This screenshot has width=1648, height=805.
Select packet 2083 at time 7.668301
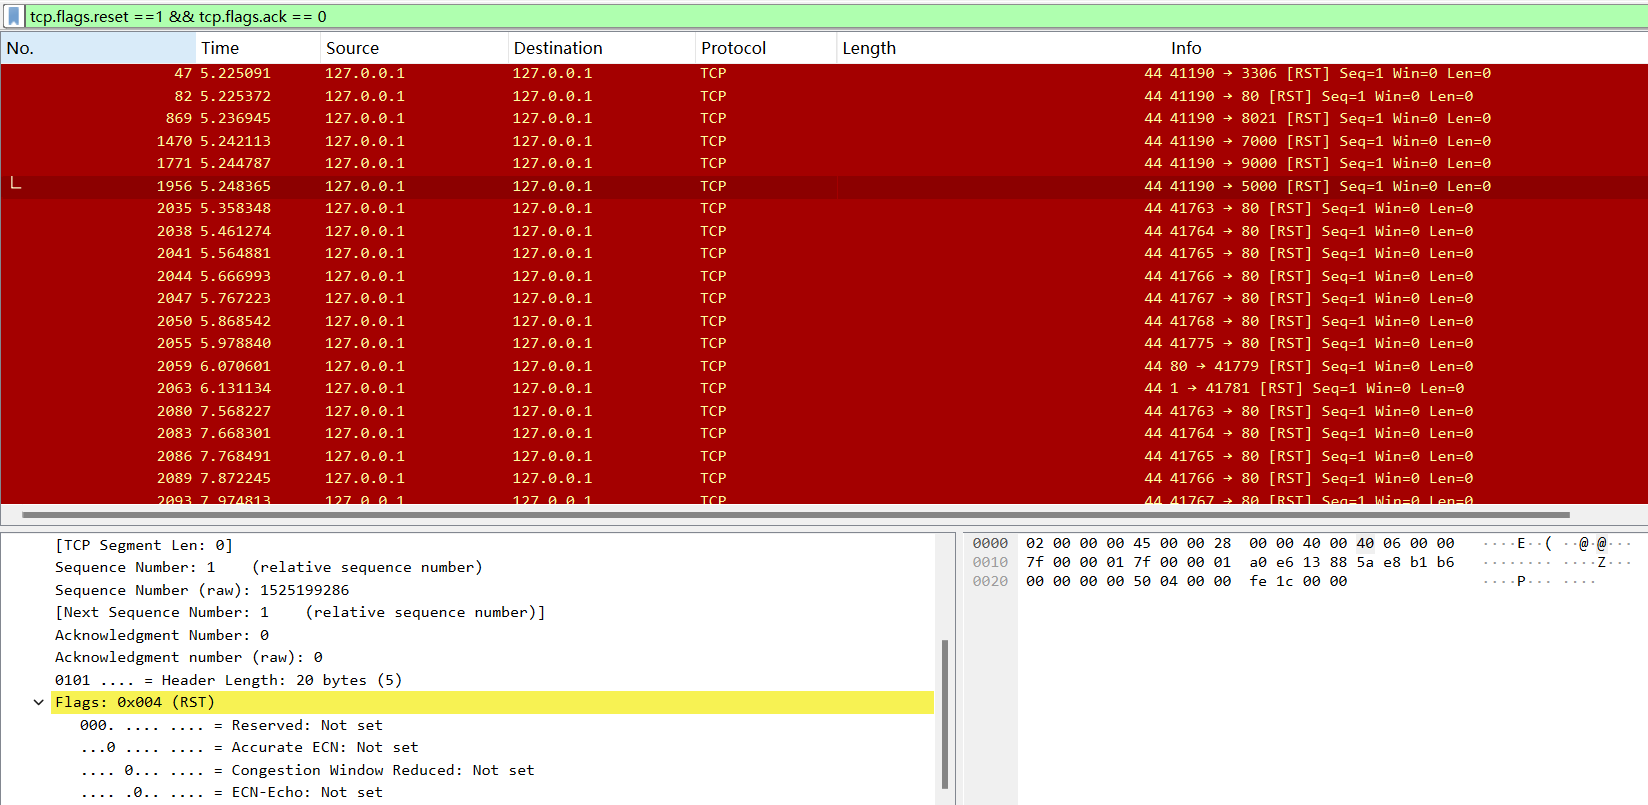click(x=824, y=433)
